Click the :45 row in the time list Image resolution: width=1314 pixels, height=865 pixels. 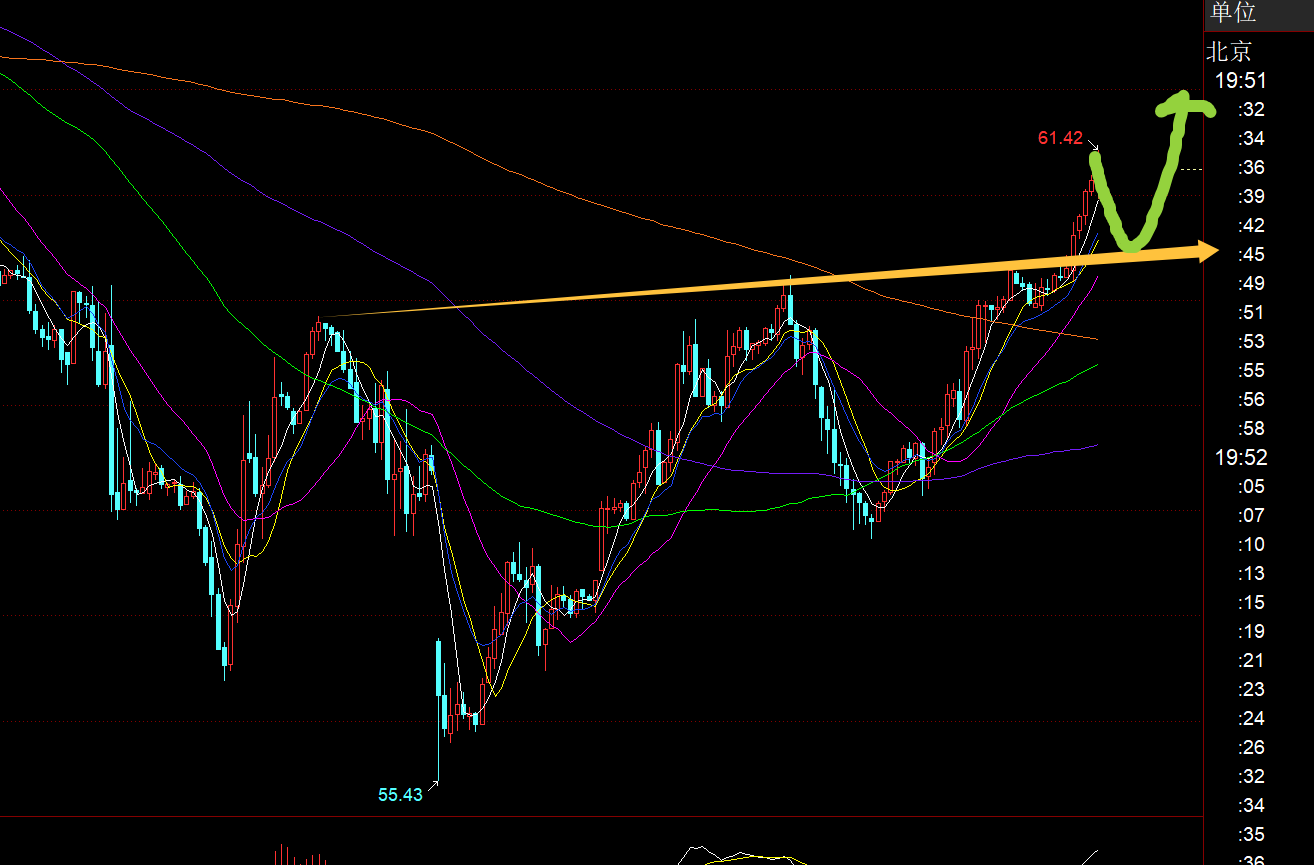(1251, 254)
